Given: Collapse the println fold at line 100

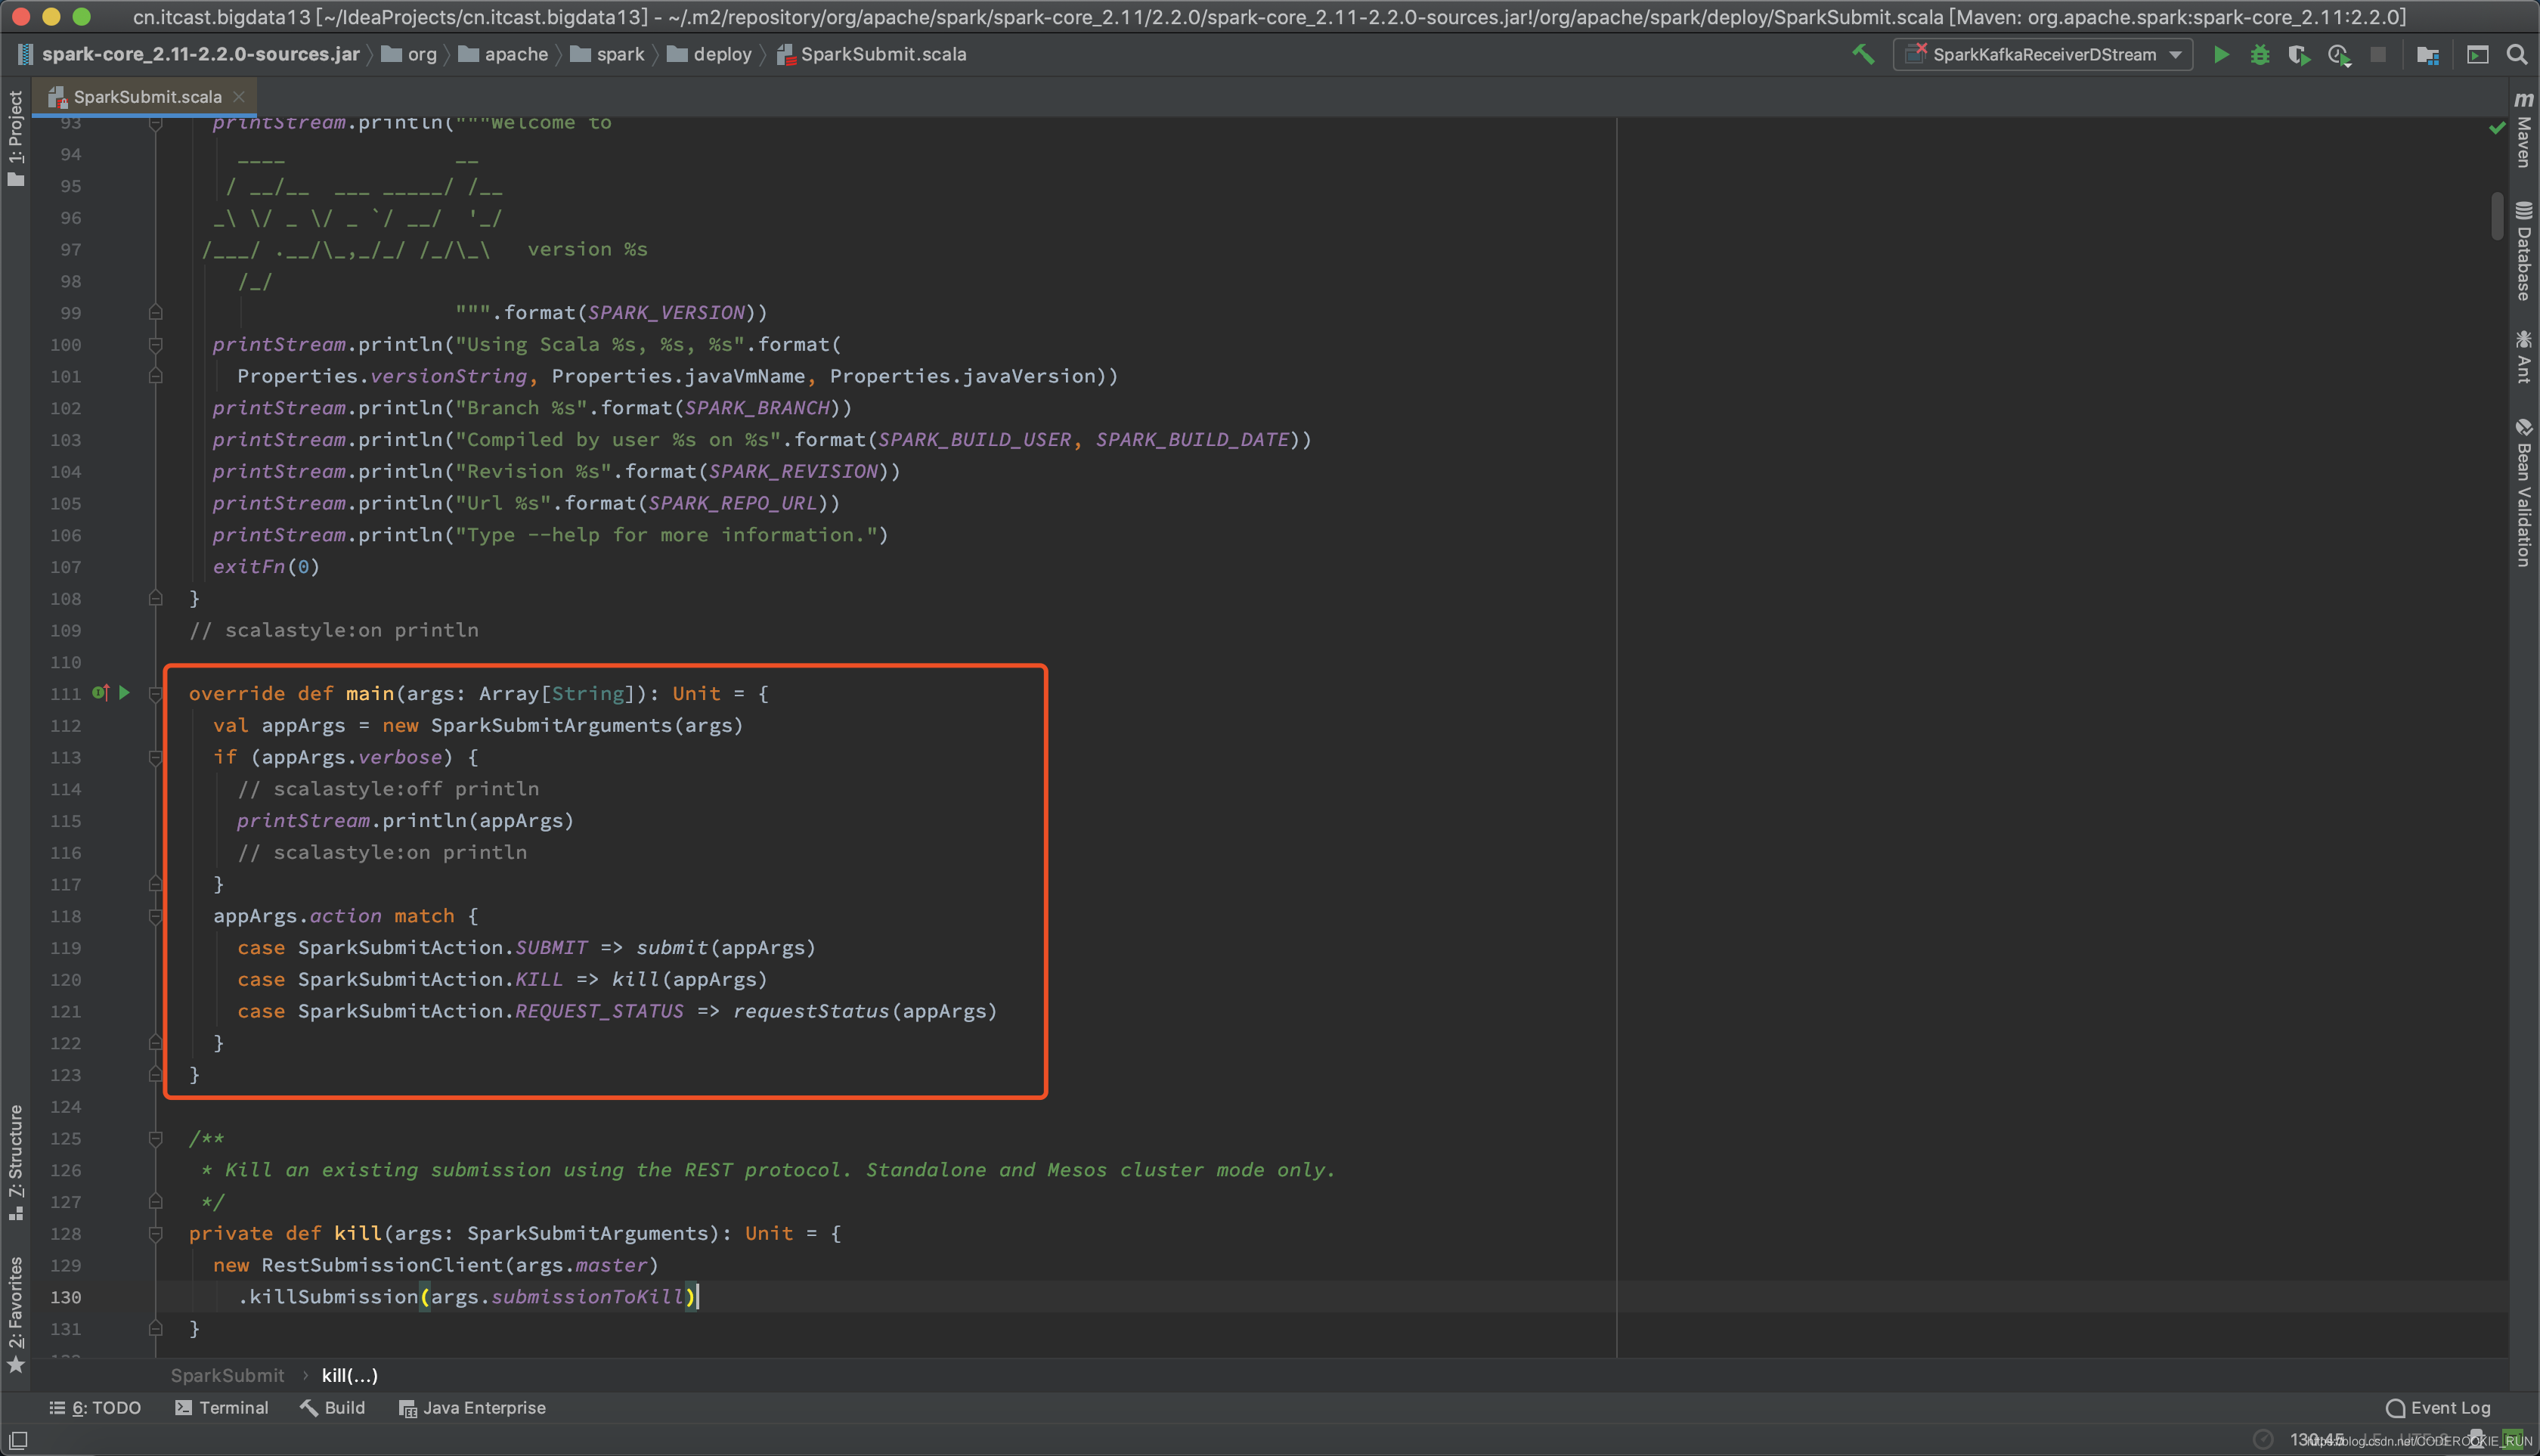Looking at the screenshot, I should (155, 344).
